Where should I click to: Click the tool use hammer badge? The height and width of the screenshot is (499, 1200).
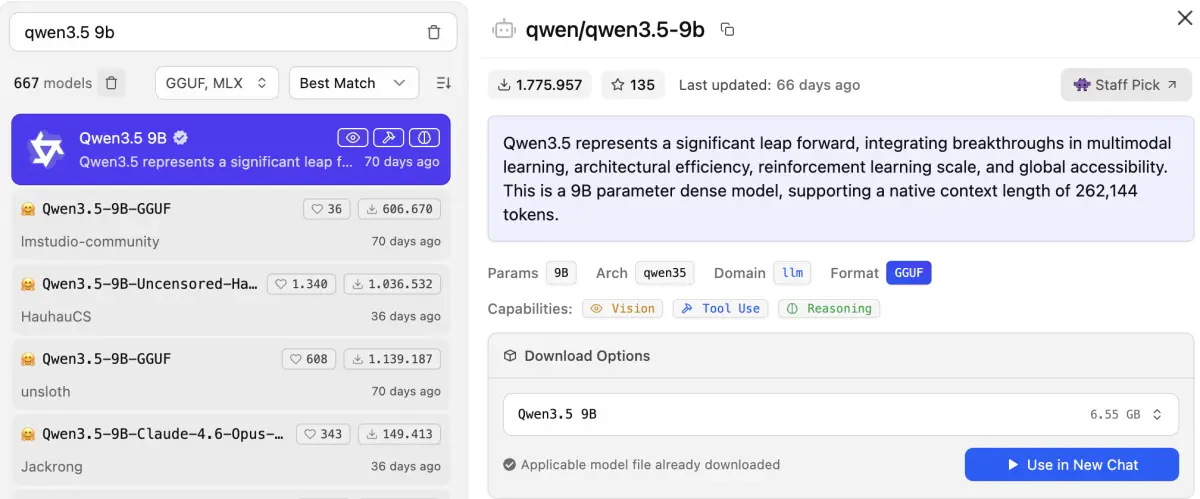click(x=389, y=138)
